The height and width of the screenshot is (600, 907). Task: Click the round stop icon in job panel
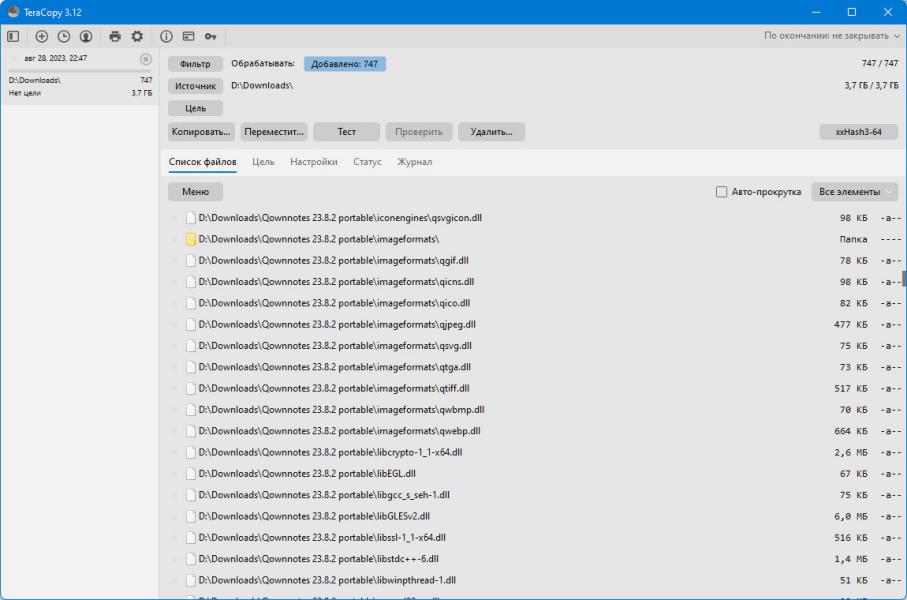(x=146, y=59)
